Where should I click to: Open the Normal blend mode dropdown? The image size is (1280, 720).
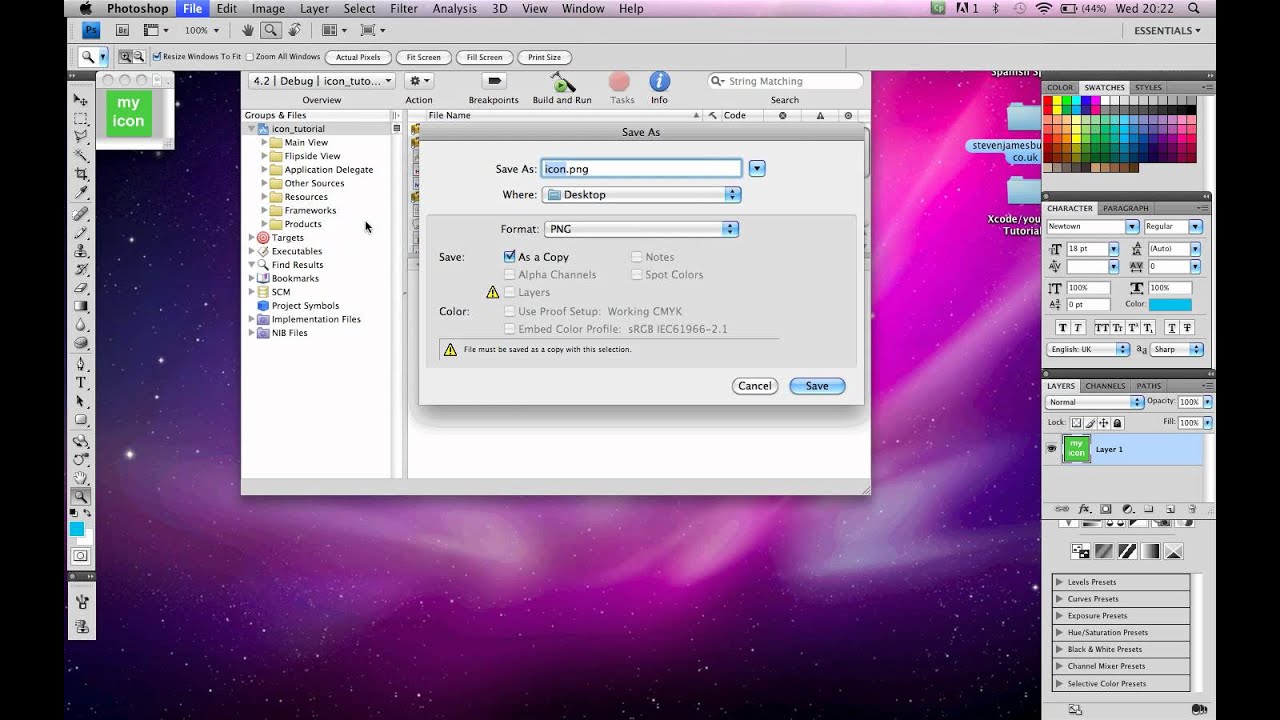[x=1094, y=402]
